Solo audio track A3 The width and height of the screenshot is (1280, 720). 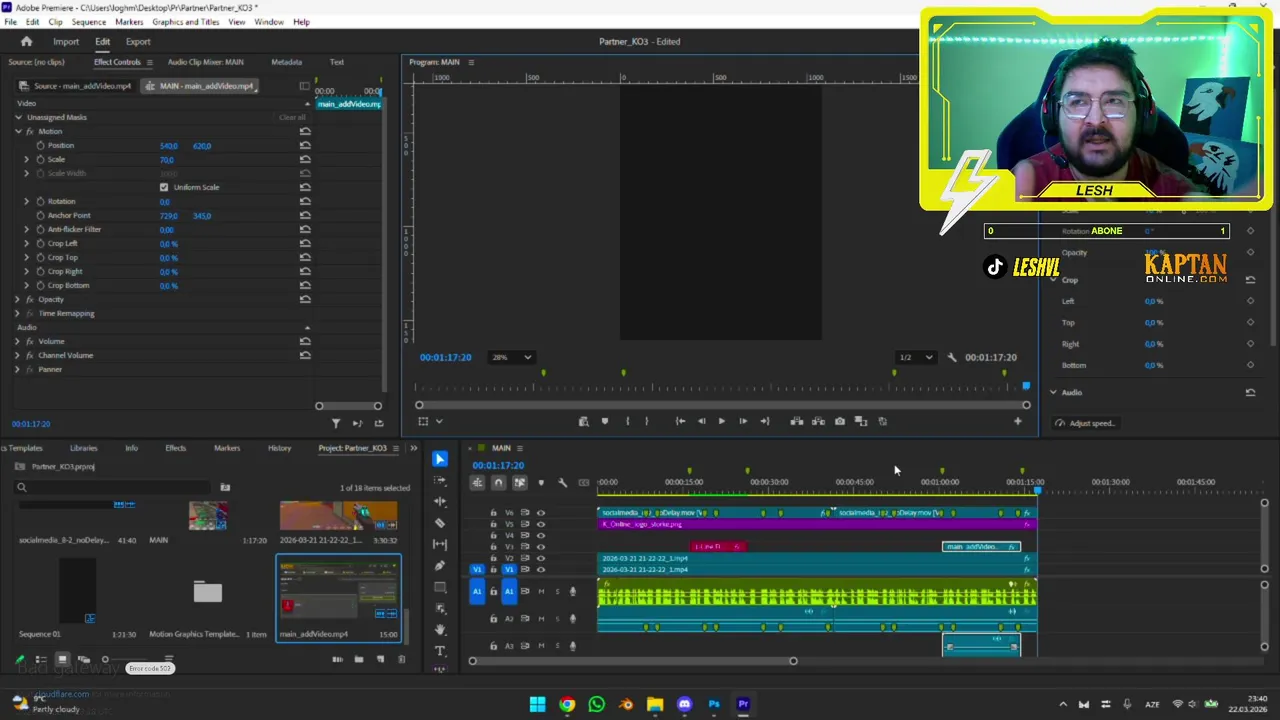pyautogui.click(x=557, y=646)
